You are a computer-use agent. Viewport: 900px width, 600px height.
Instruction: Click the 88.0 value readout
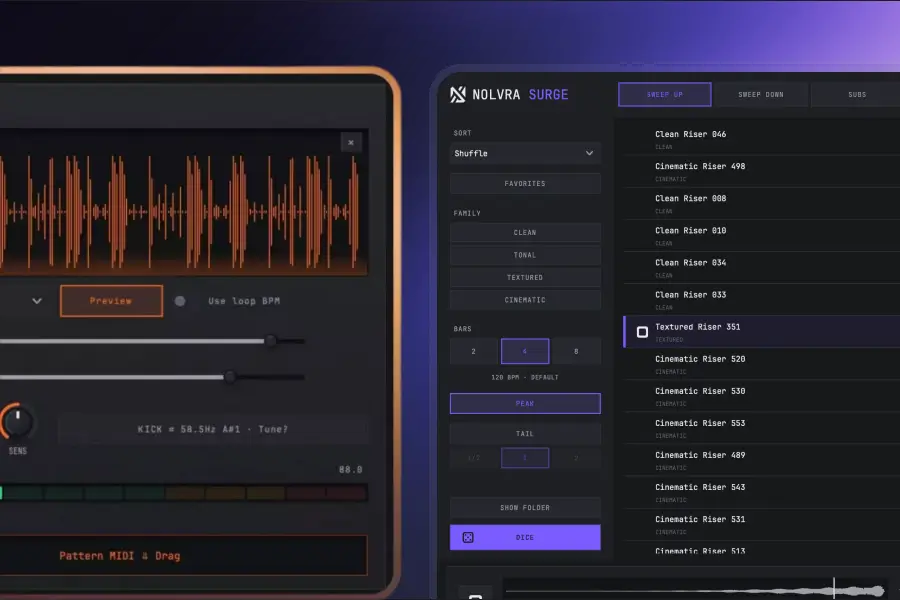[351, 470]
